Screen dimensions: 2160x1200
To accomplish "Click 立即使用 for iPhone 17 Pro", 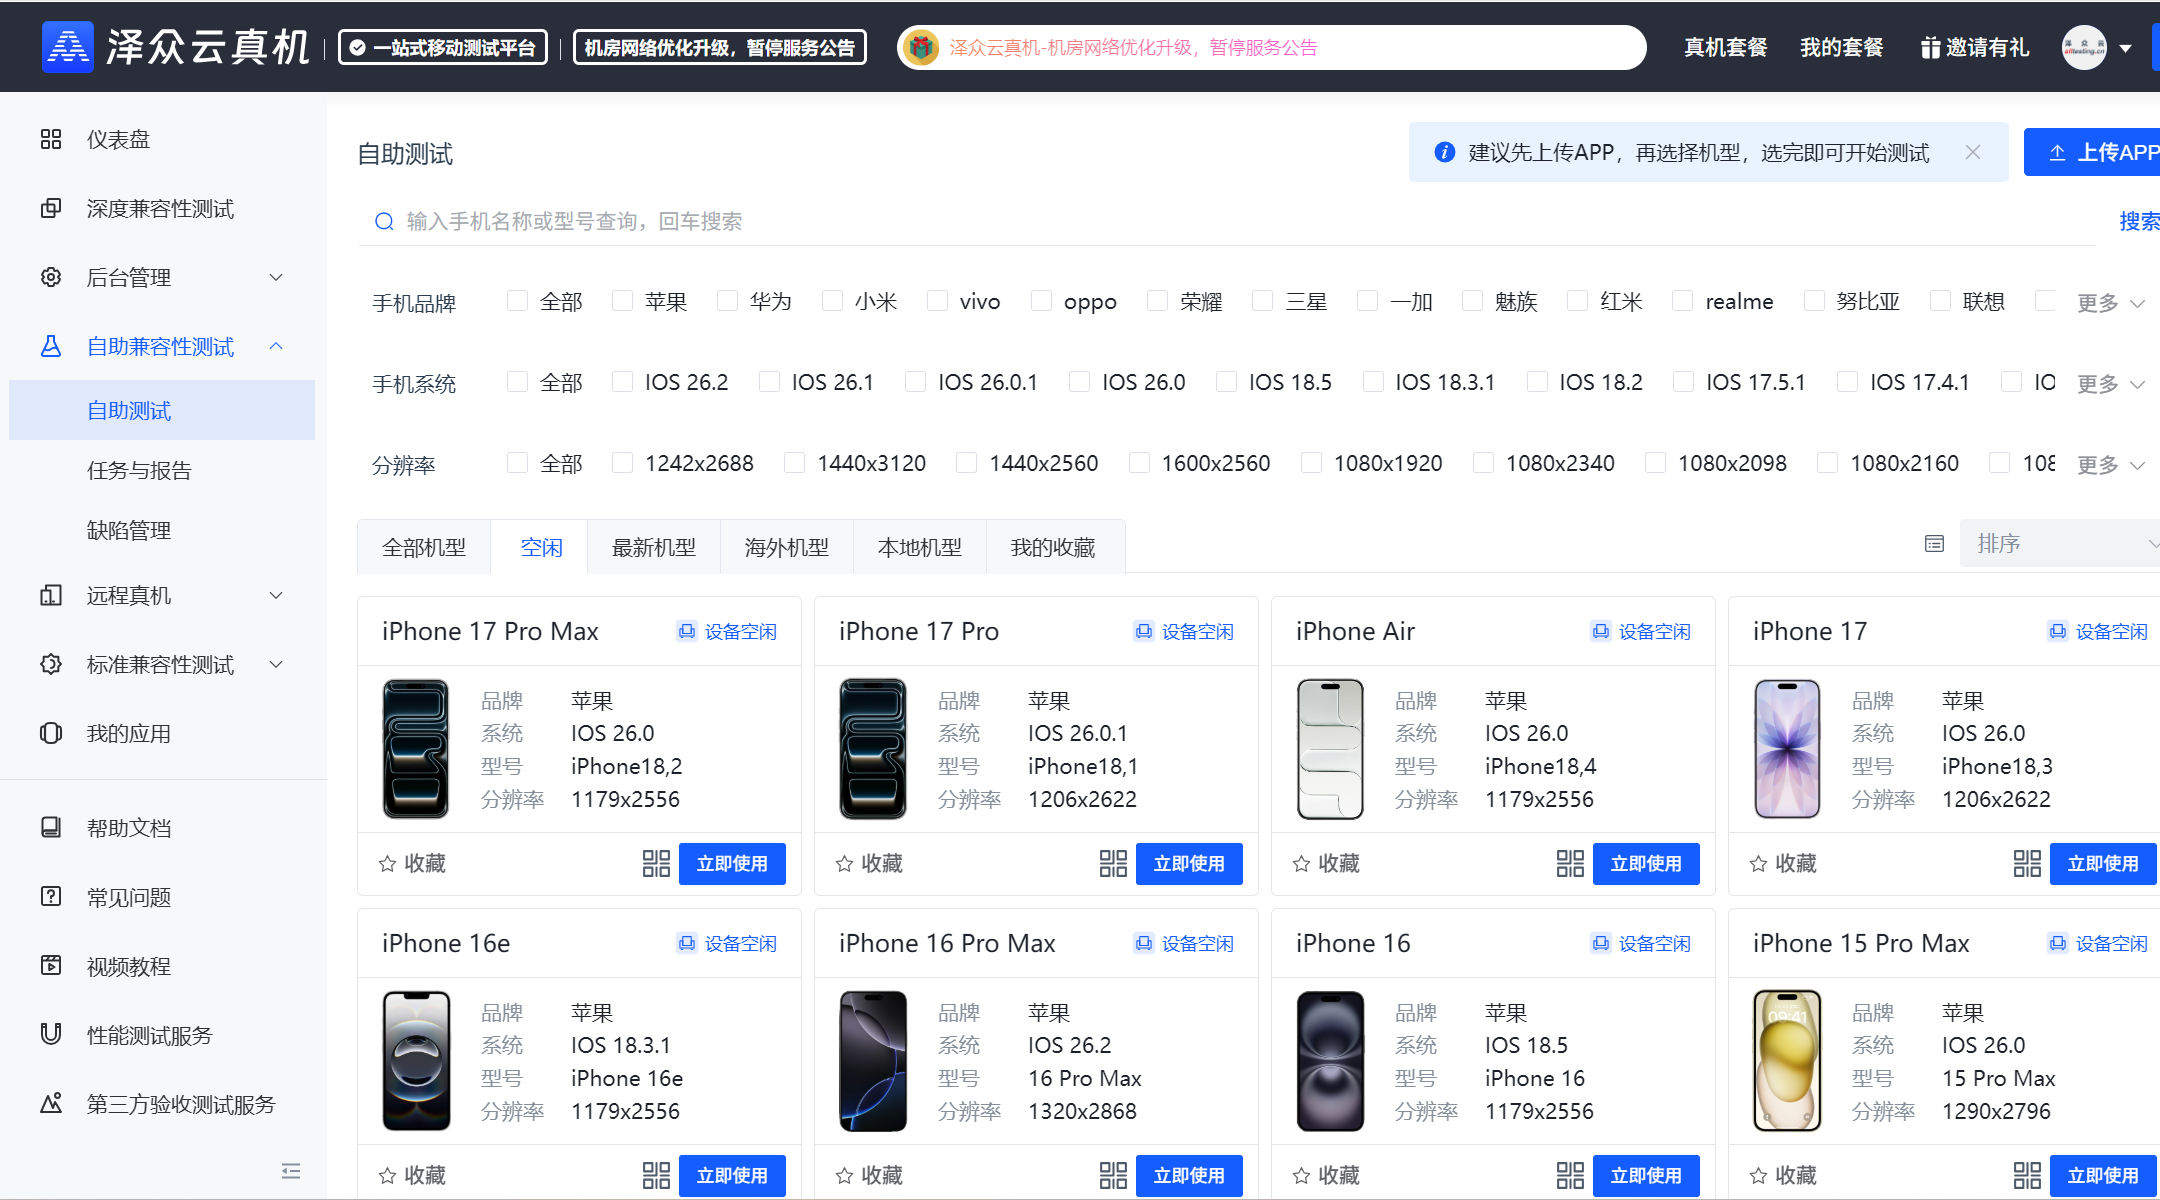I will click(x=1188, y=864).
